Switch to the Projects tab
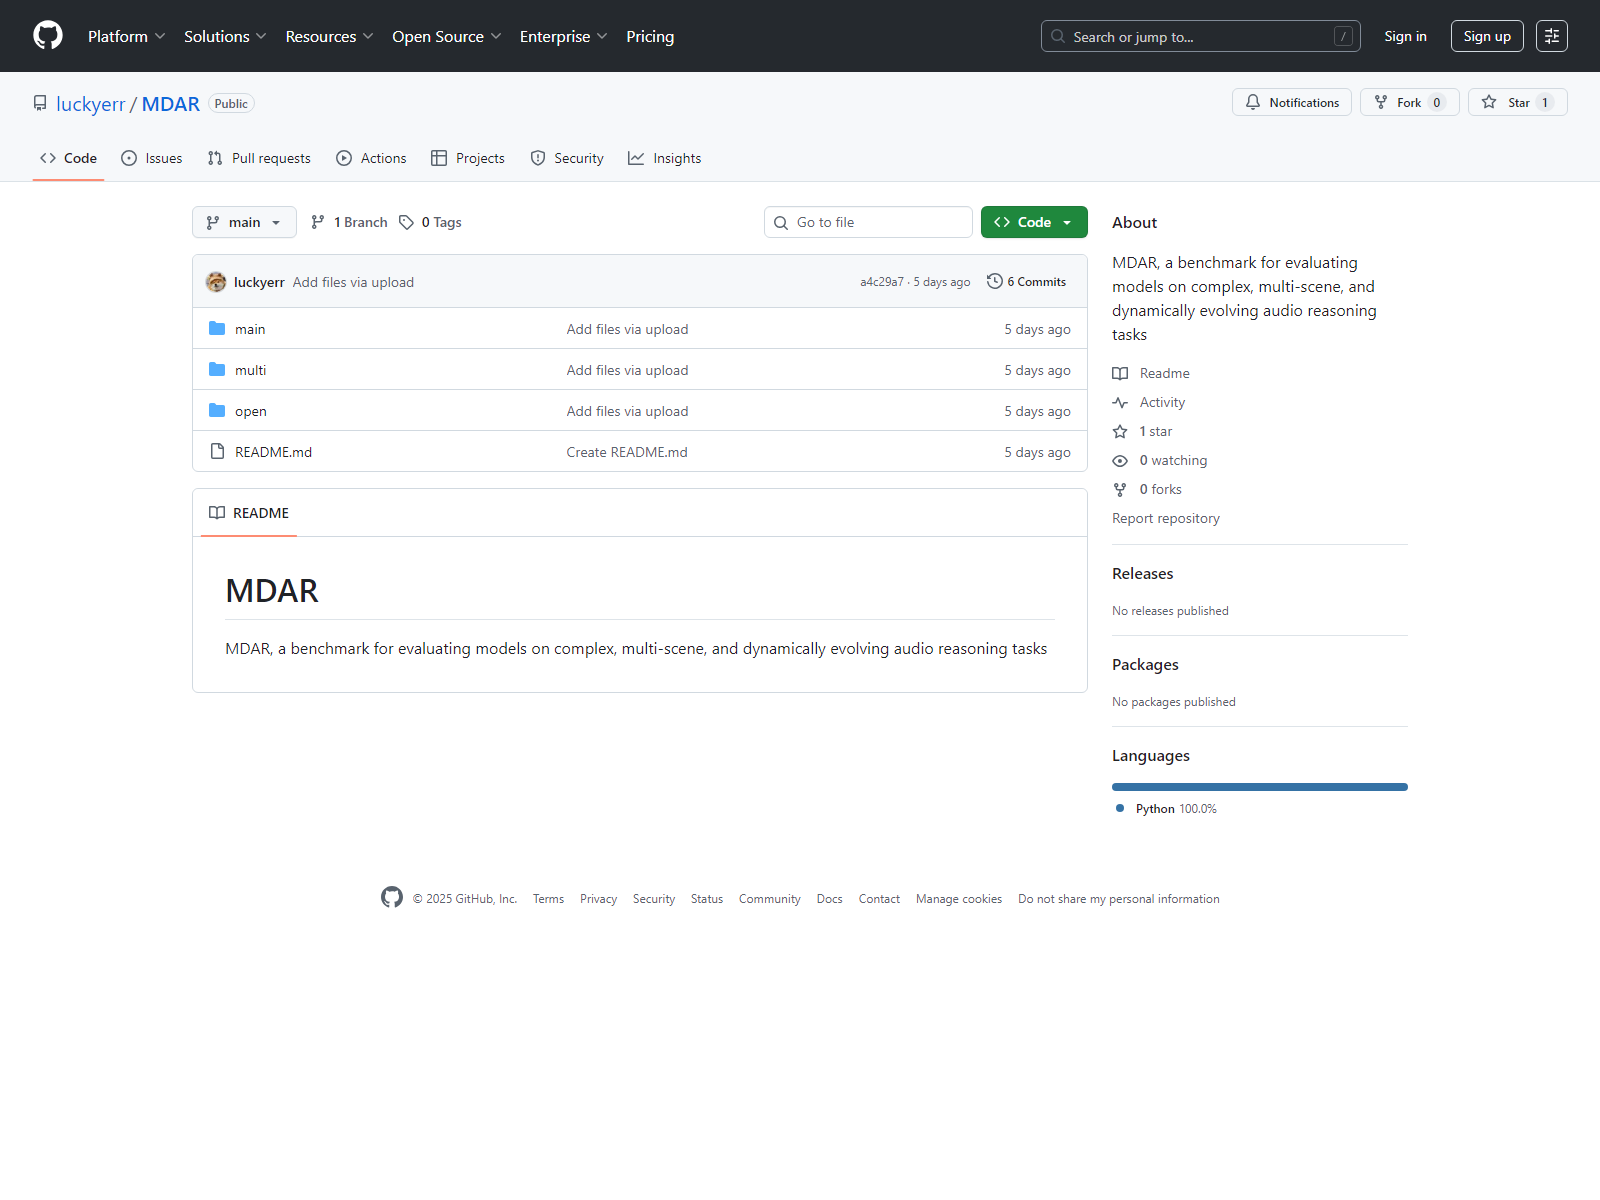1600x1200 pixels. [x=468, y=158]
